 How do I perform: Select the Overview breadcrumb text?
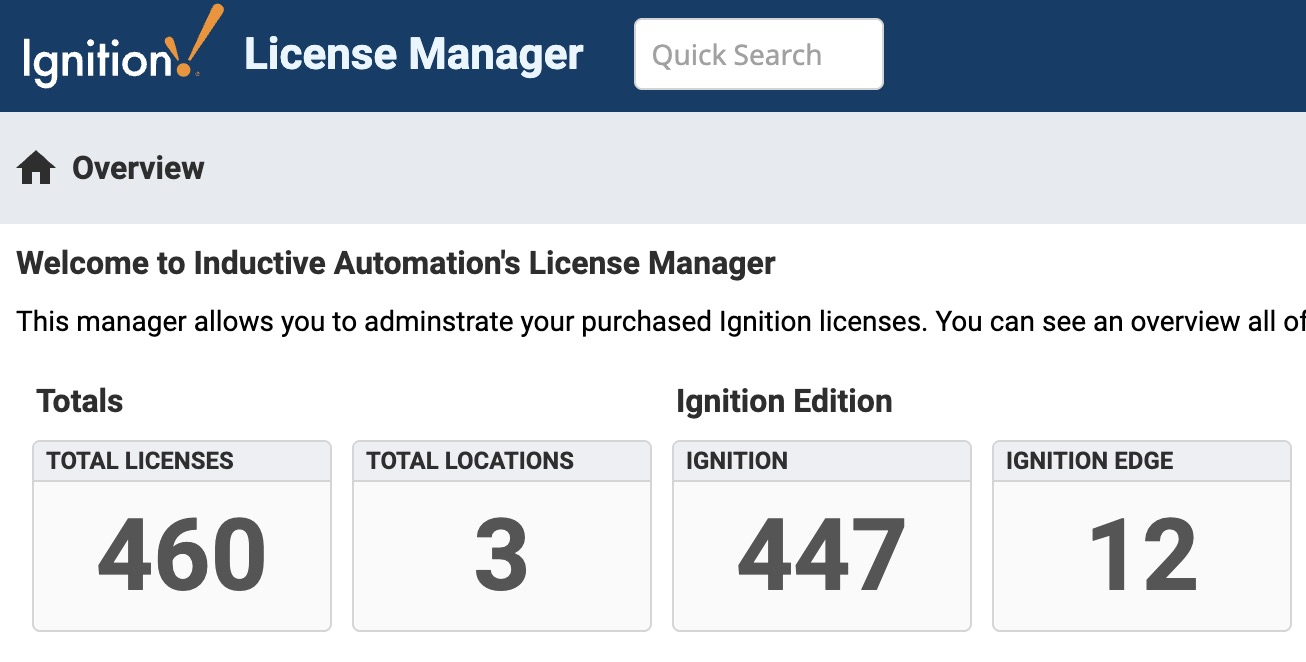pyautogui.click(x=138, y=168)
